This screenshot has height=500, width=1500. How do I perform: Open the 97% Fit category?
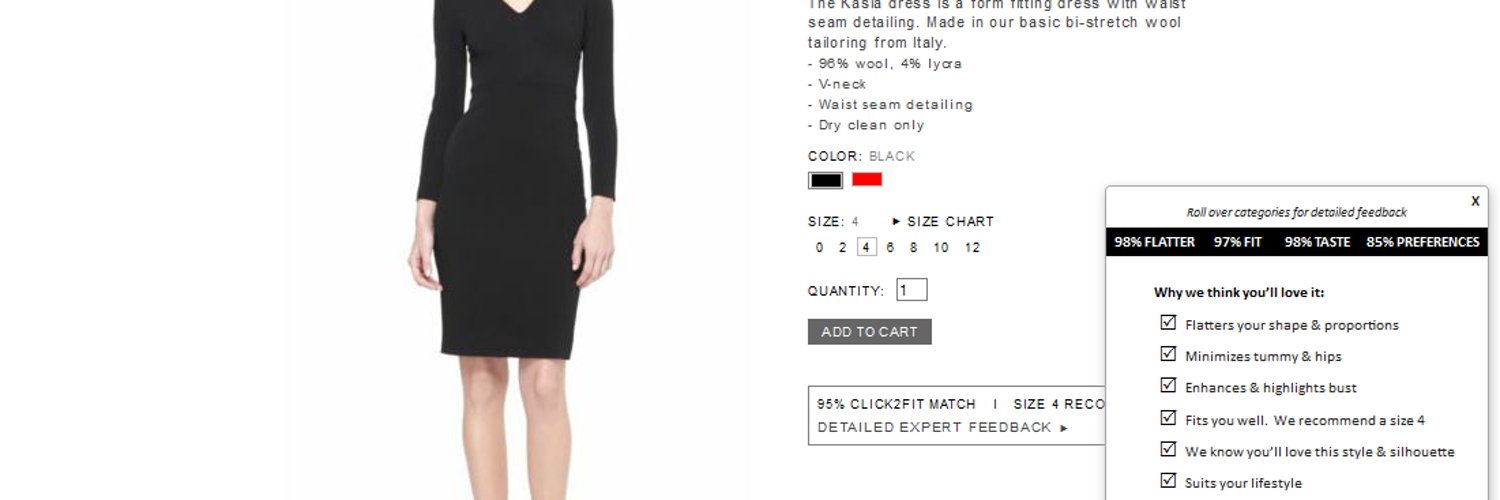click(1238, 242)
